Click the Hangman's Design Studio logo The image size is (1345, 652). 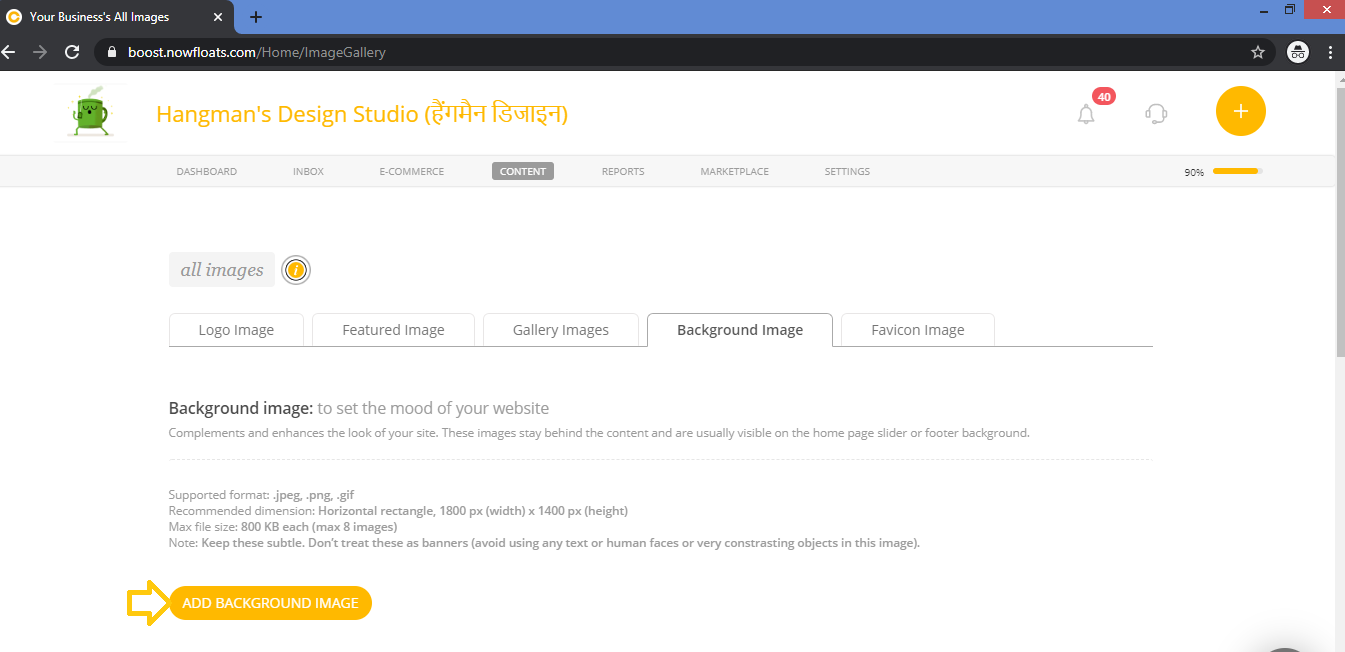point(91,112)
